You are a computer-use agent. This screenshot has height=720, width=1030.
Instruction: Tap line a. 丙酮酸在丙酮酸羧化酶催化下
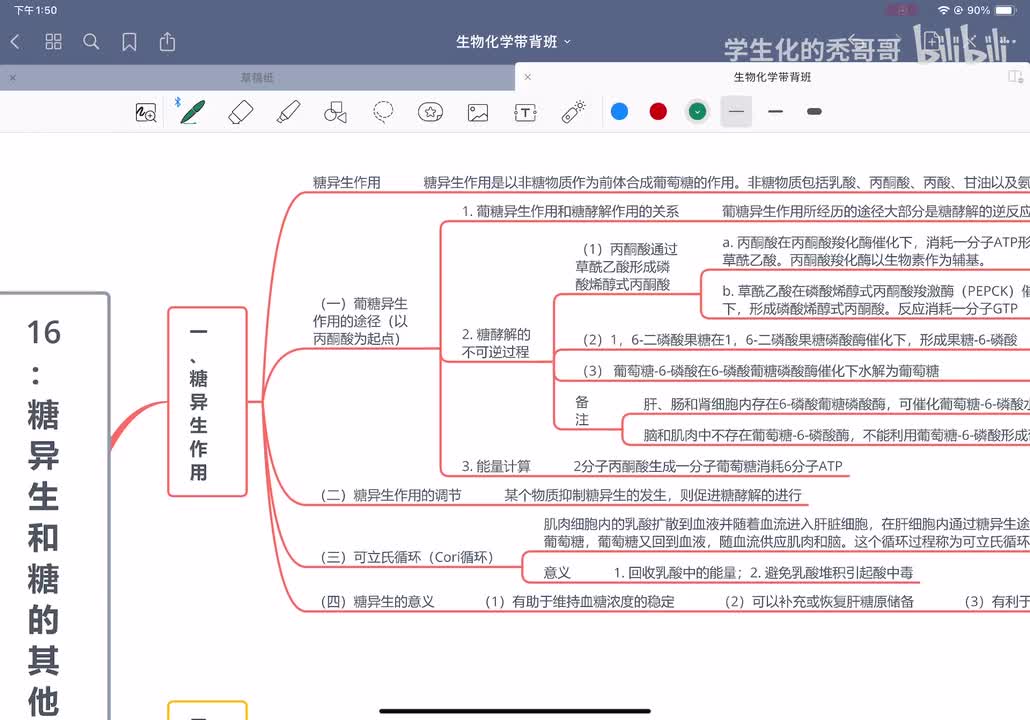click(x=876, y=252)
